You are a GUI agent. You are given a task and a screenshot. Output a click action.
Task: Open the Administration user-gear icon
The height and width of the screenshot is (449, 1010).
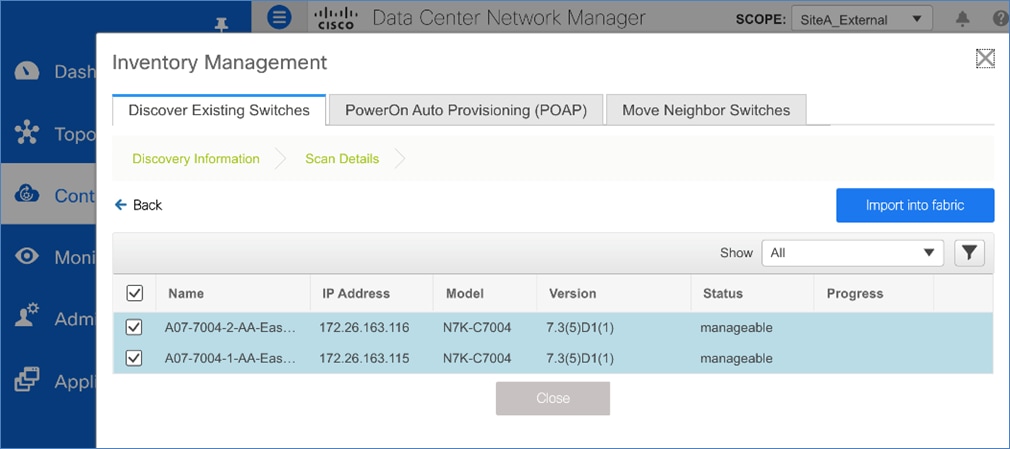[27, 316]
